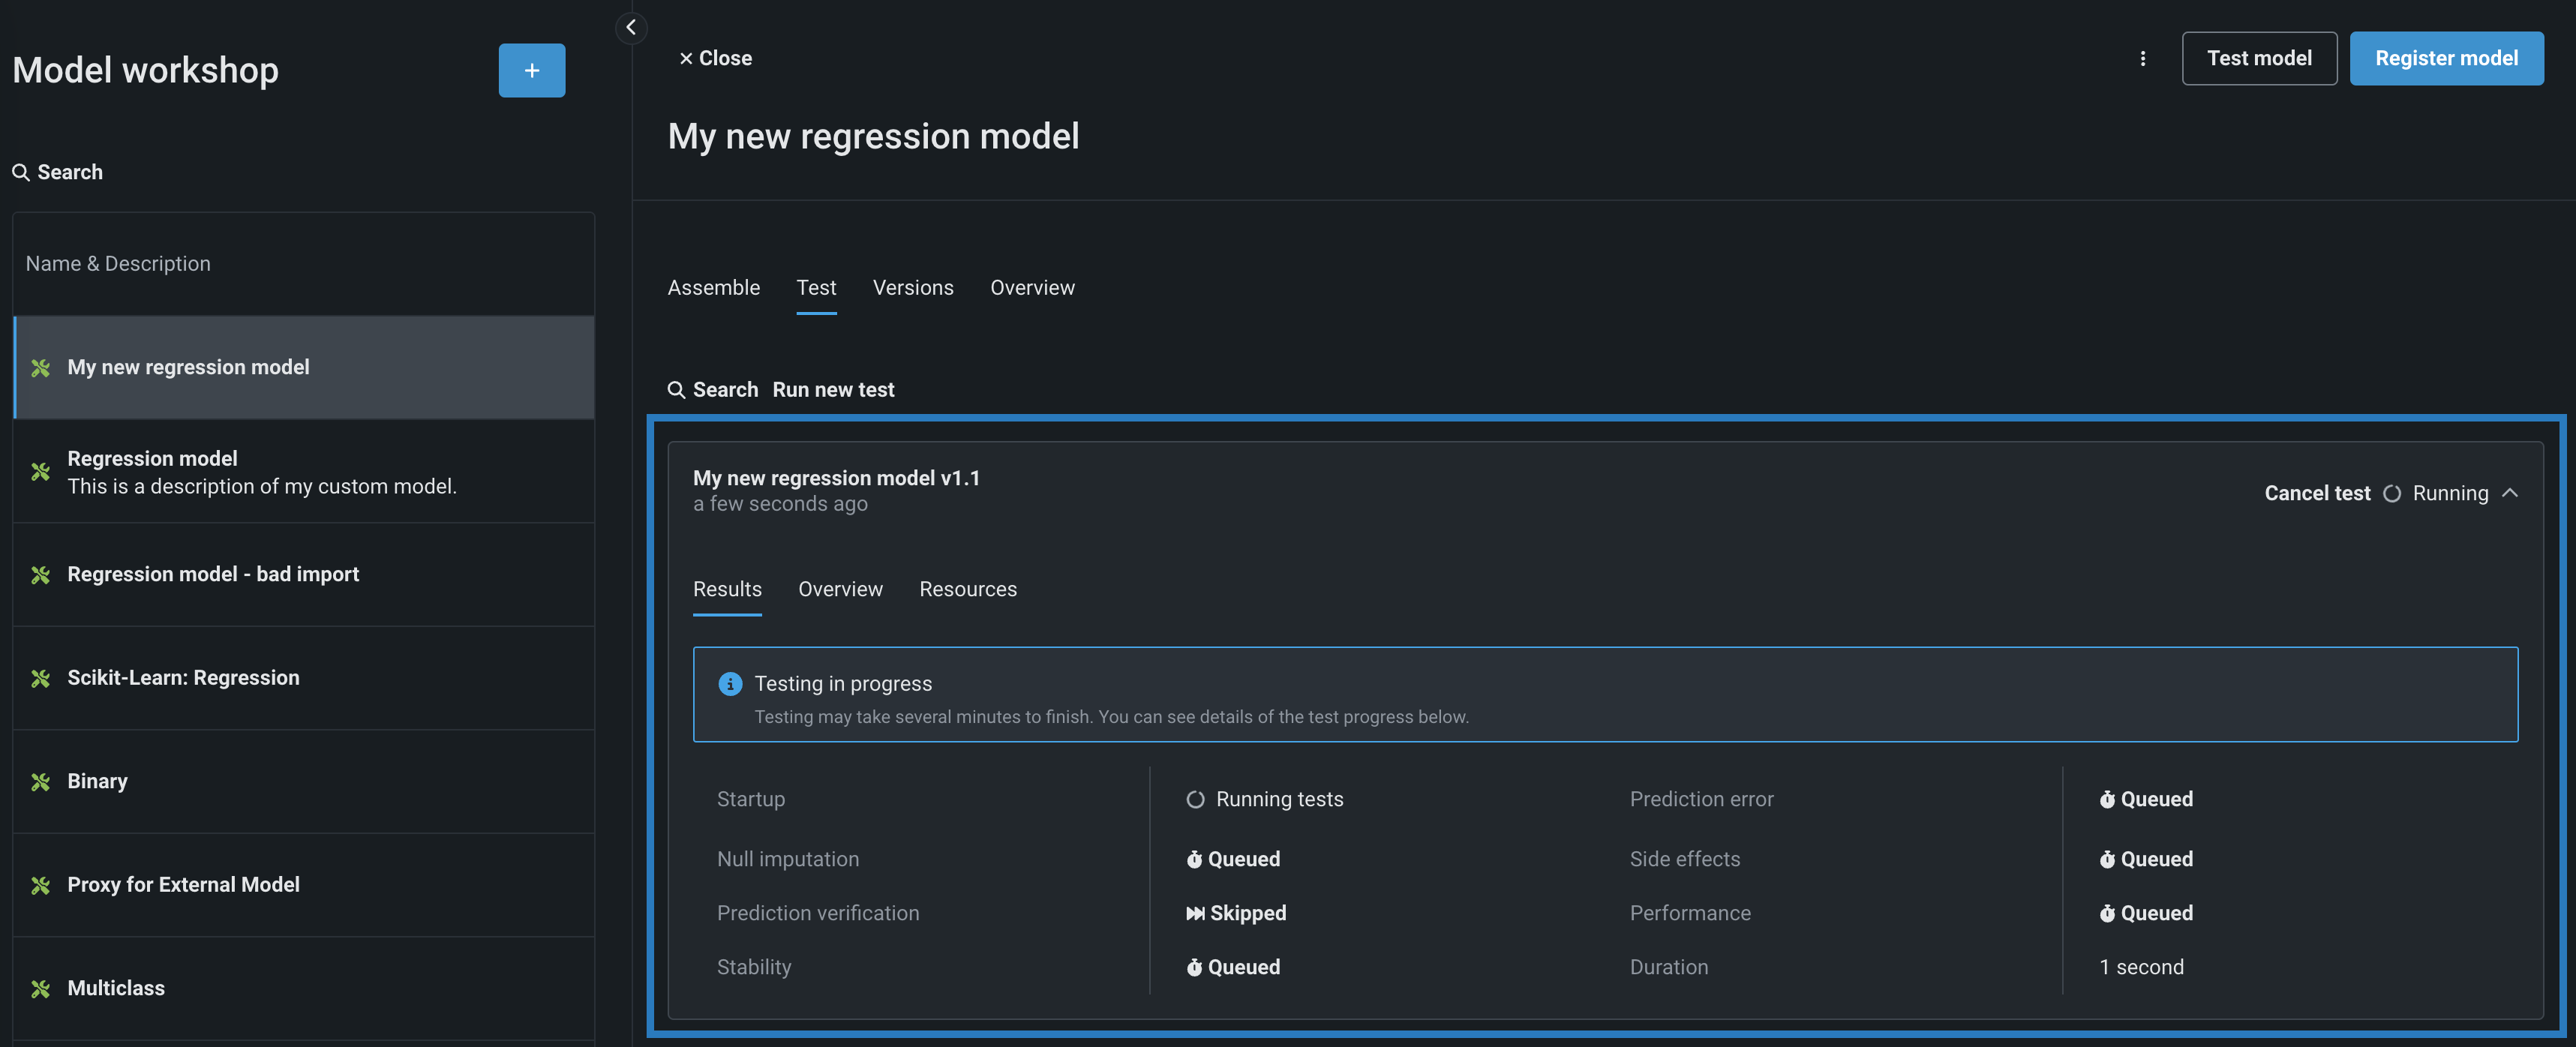
Task: Open the Resources sub-tab
Action: pos(967,589)
